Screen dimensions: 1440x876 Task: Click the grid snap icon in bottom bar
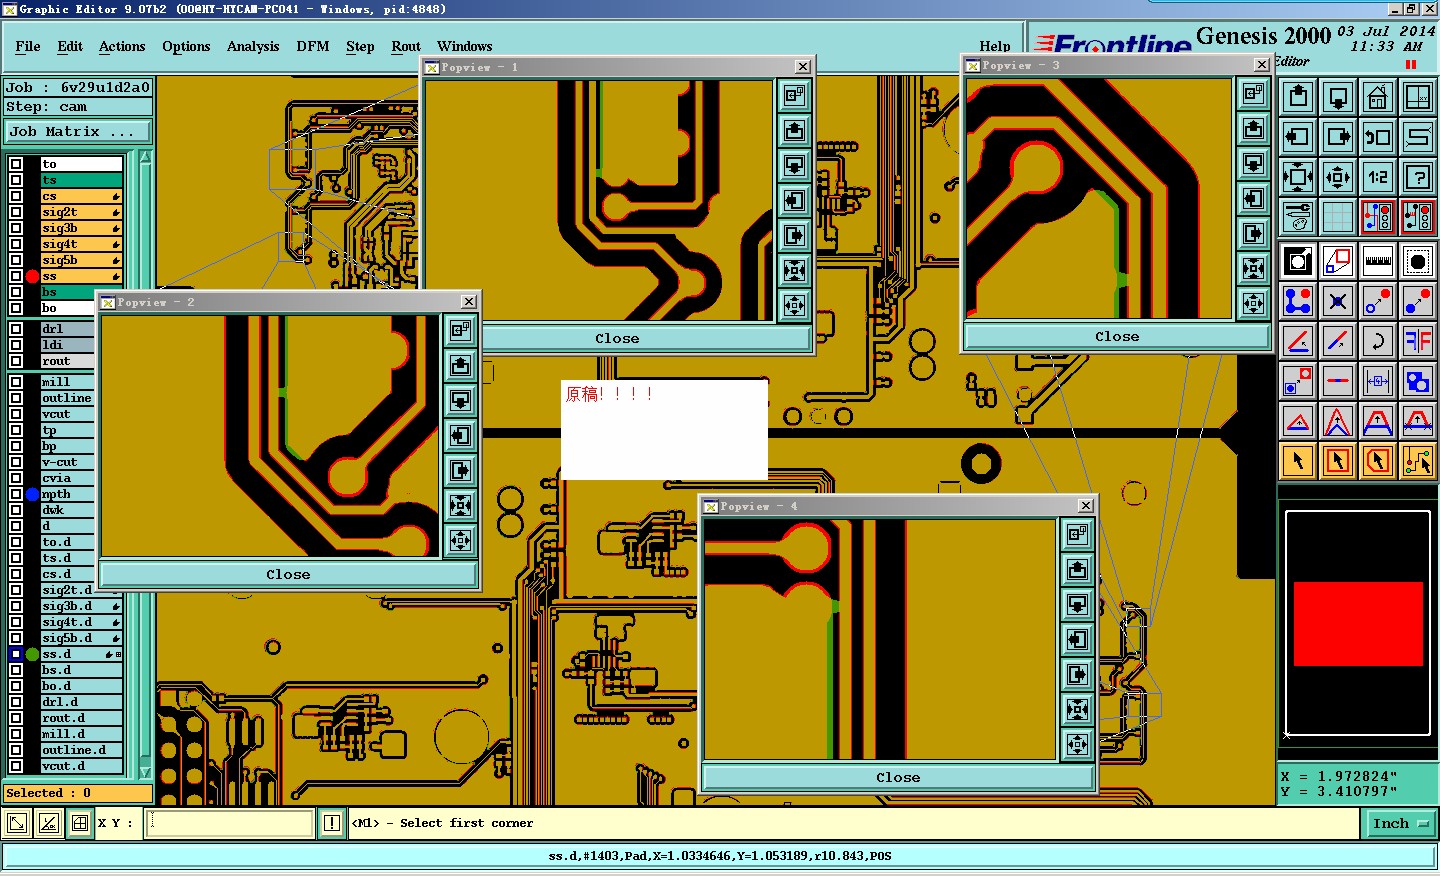tap(80, 824)
